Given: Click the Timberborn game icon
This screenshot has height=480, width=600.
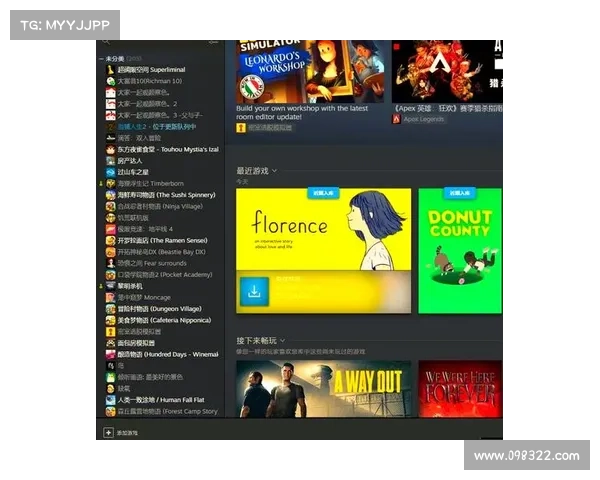Looking at the screenshot, I should click(x=111, y=184).
